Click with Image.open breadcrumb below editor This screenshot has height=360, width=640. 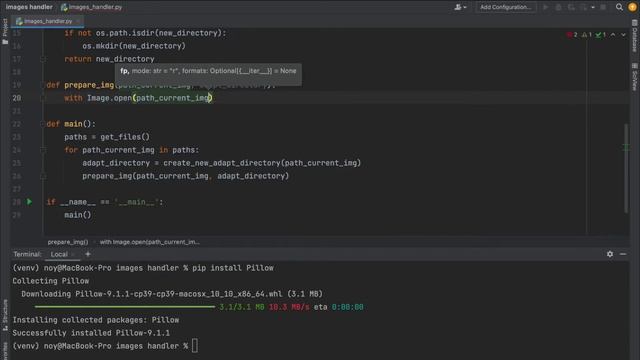pyautogui.click(x=150, y=242)
